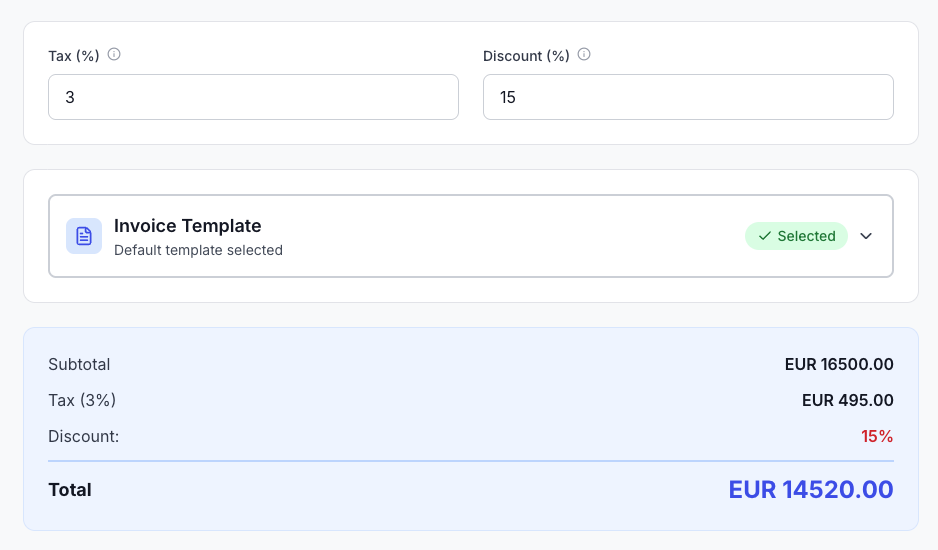Image resolution: width=938 pixels, height=550 pixels.
Task: Click the EUR 14520.00 total amount
Action: (810, 489)
